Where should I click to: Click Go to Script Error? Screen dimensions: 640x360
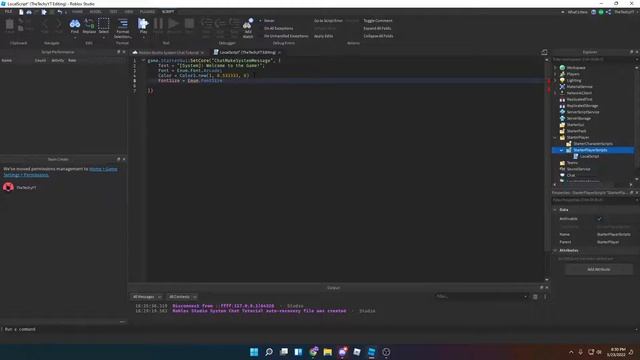[x=328, y=20]
